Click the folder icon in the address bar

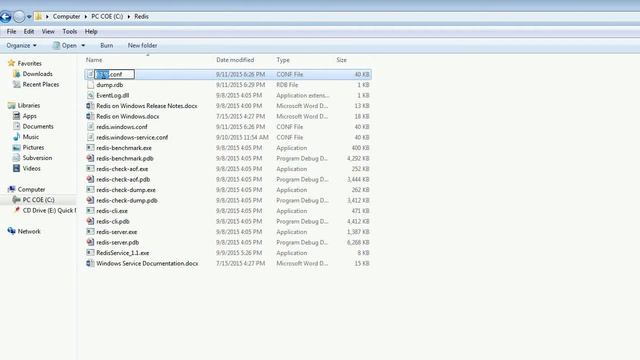38,16
